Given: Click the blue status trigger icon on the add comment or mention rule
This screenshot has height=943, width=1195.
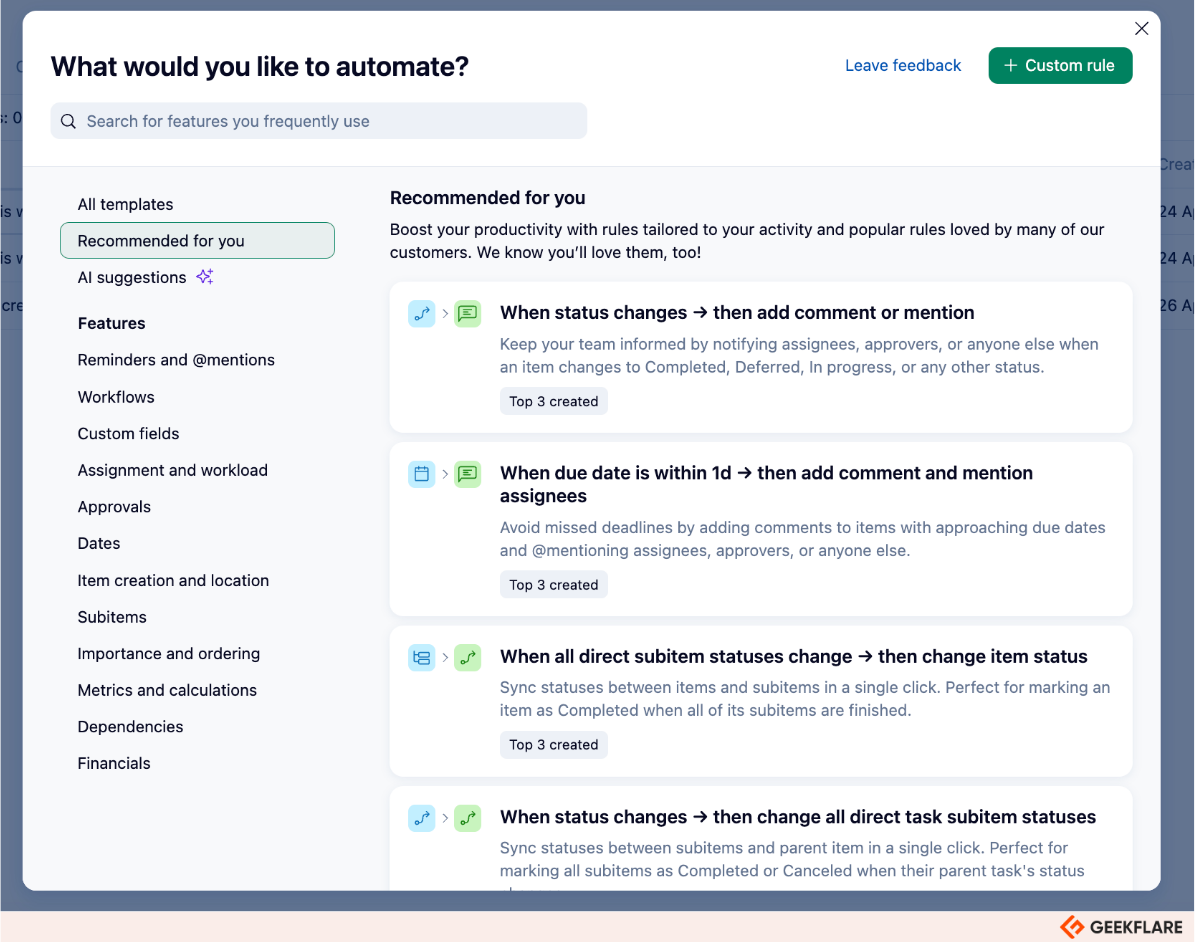Looking at the screenshot, I should pos(421,313).
